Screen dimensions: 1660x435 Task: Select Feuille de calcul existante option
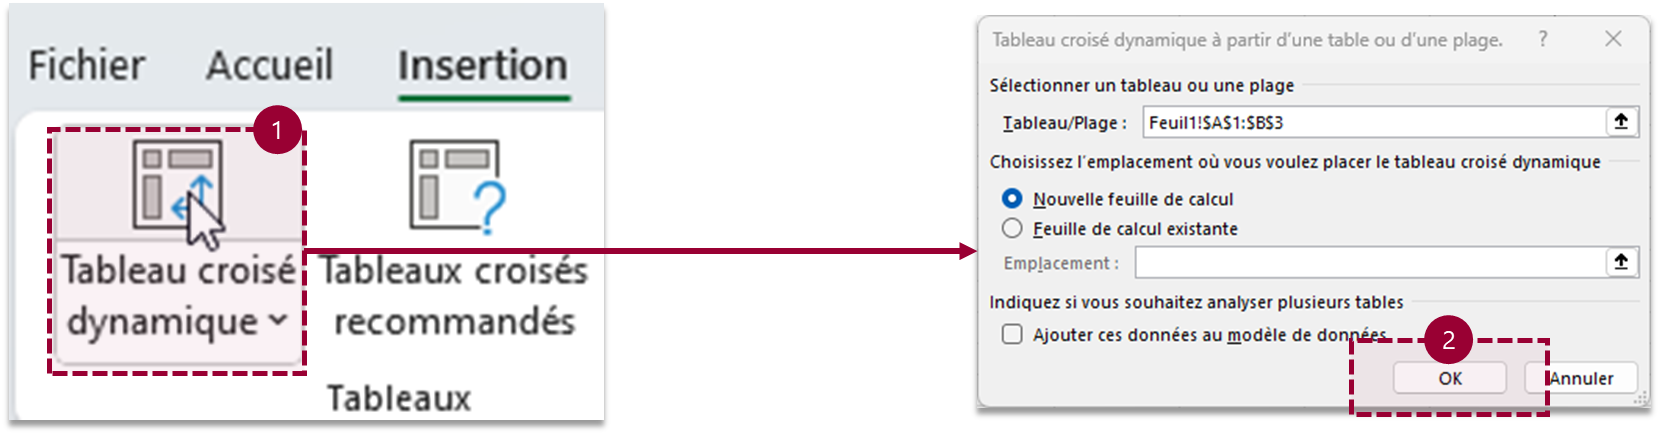[x=1012, y=229]
